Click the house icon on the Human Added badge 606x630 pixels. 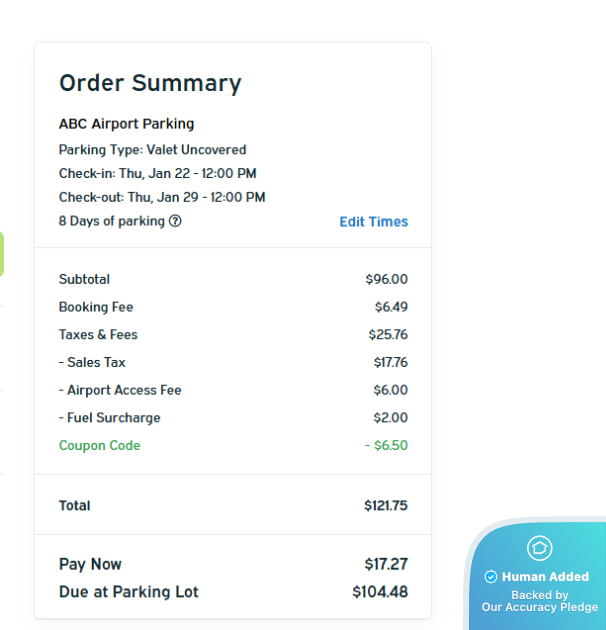540,548
